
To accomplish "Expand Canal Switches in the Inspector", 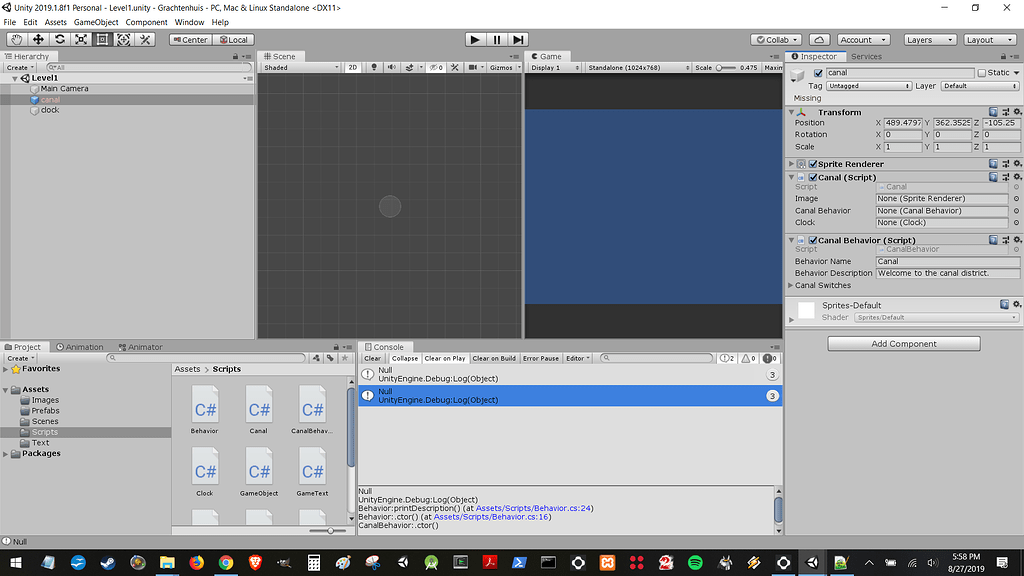I will 791,285.
